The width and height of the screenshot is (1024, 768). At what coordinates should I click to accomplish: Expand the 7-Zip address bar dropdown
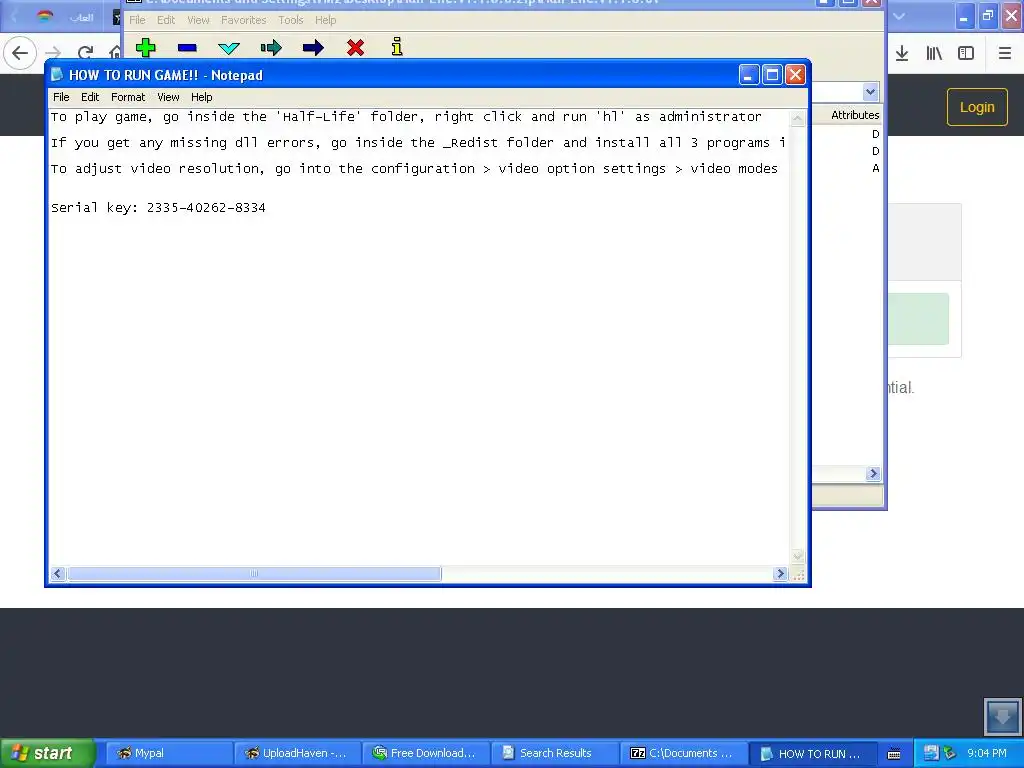tap(871, 91)
